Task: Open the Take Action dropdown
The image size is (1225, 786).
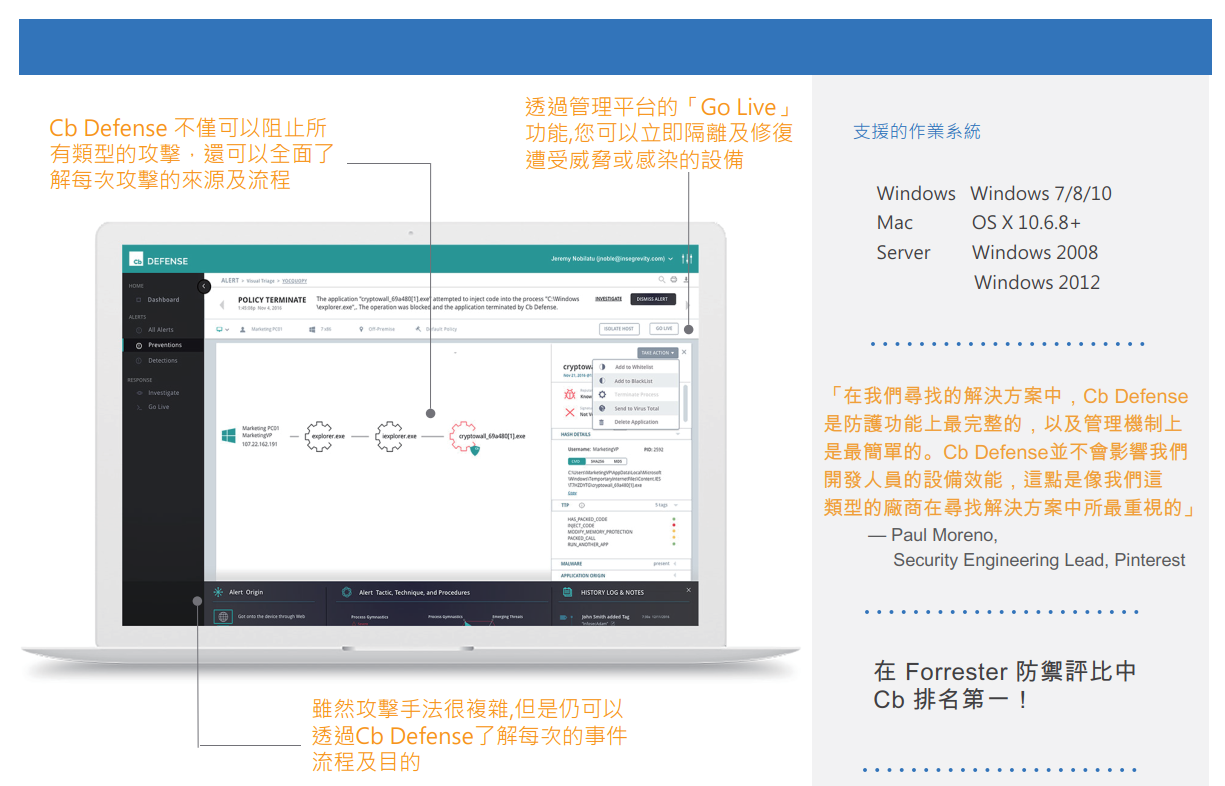Action: [657, 353]
